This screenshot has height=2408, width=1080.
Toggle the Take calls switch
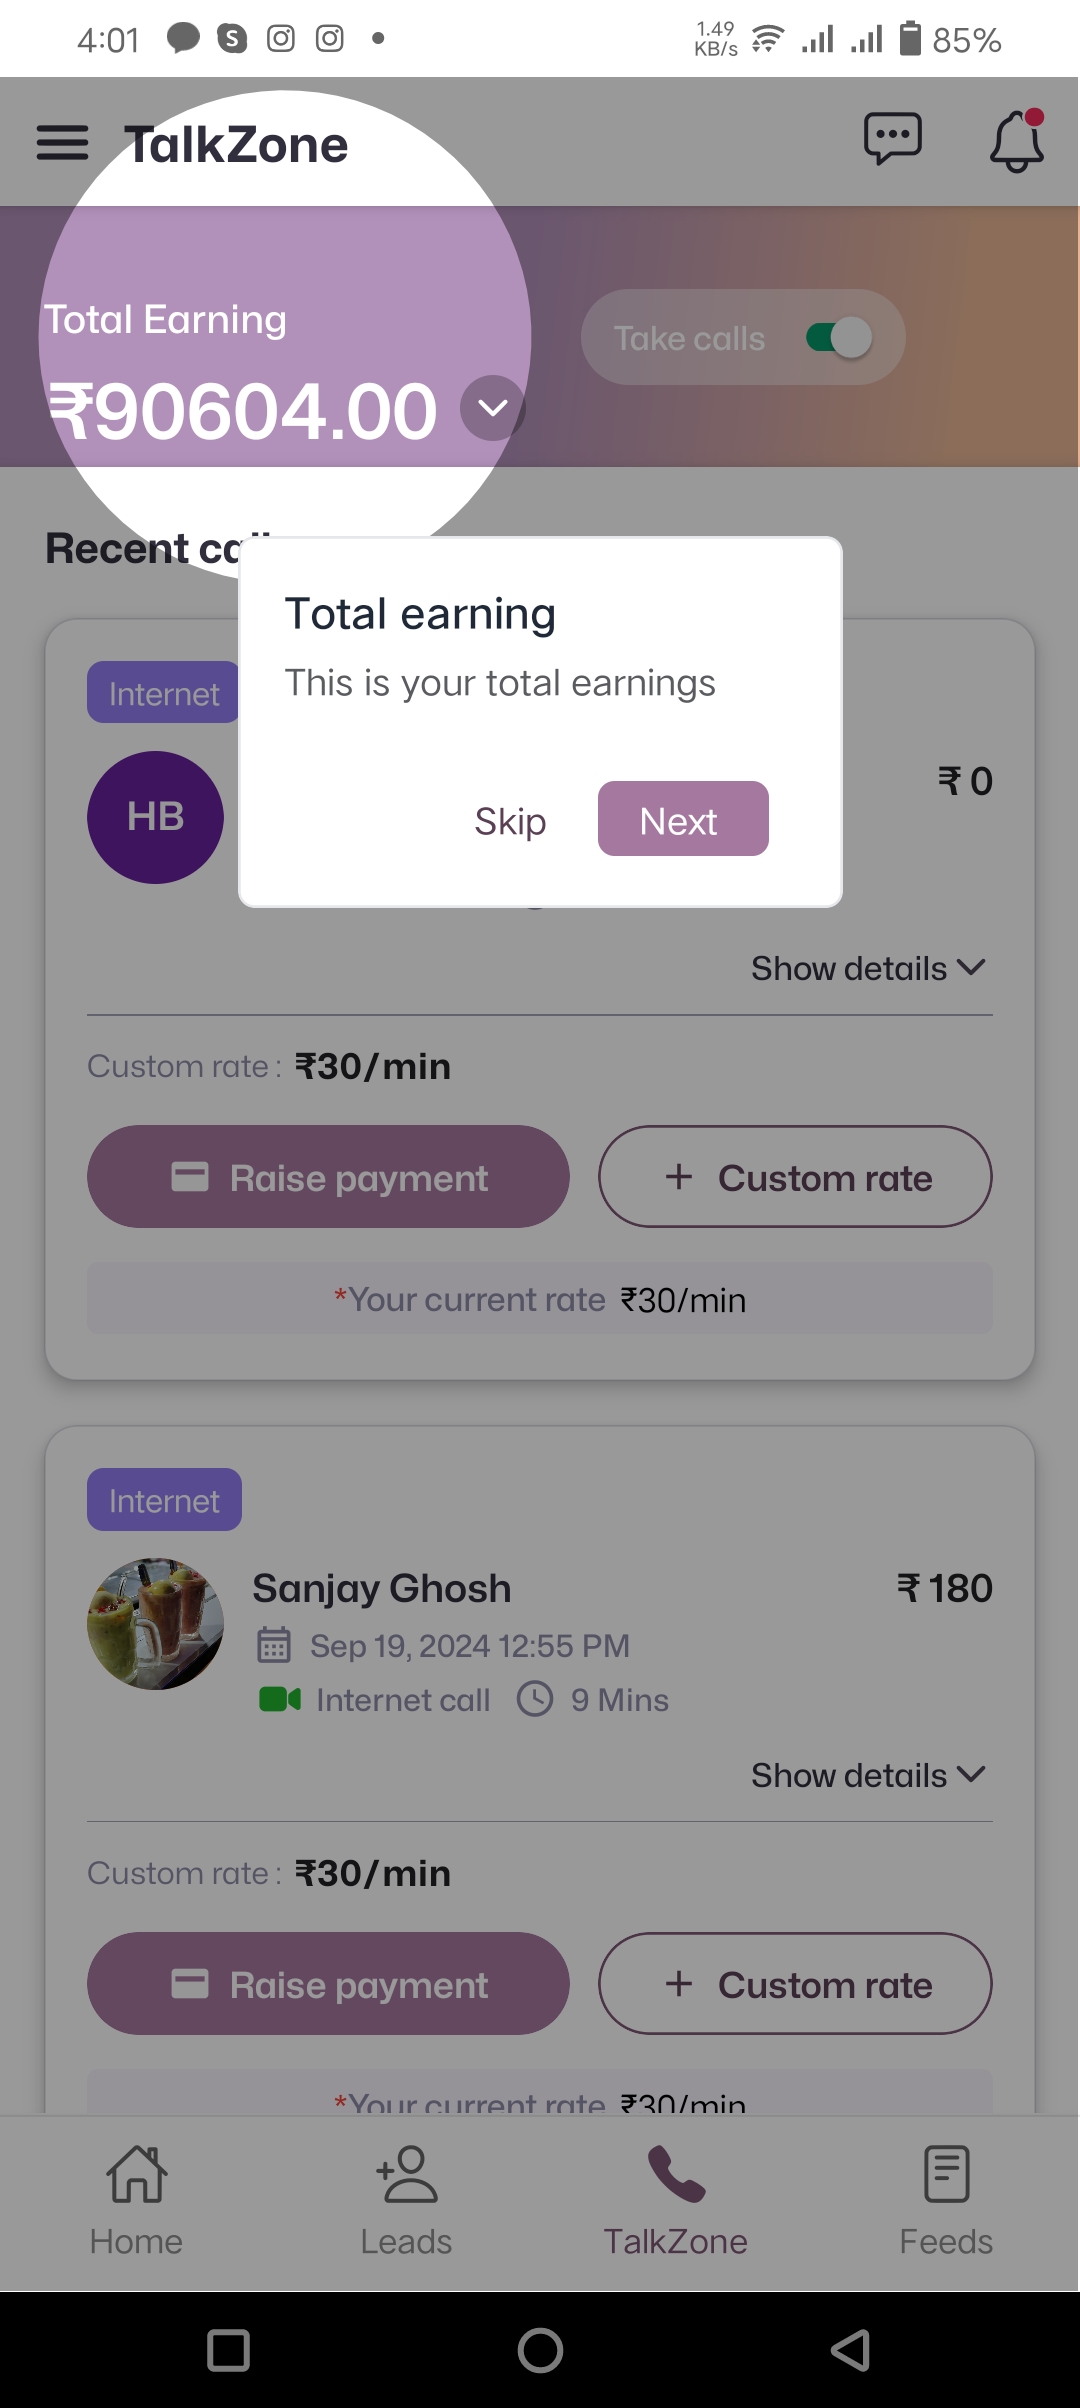click(839, 338)
